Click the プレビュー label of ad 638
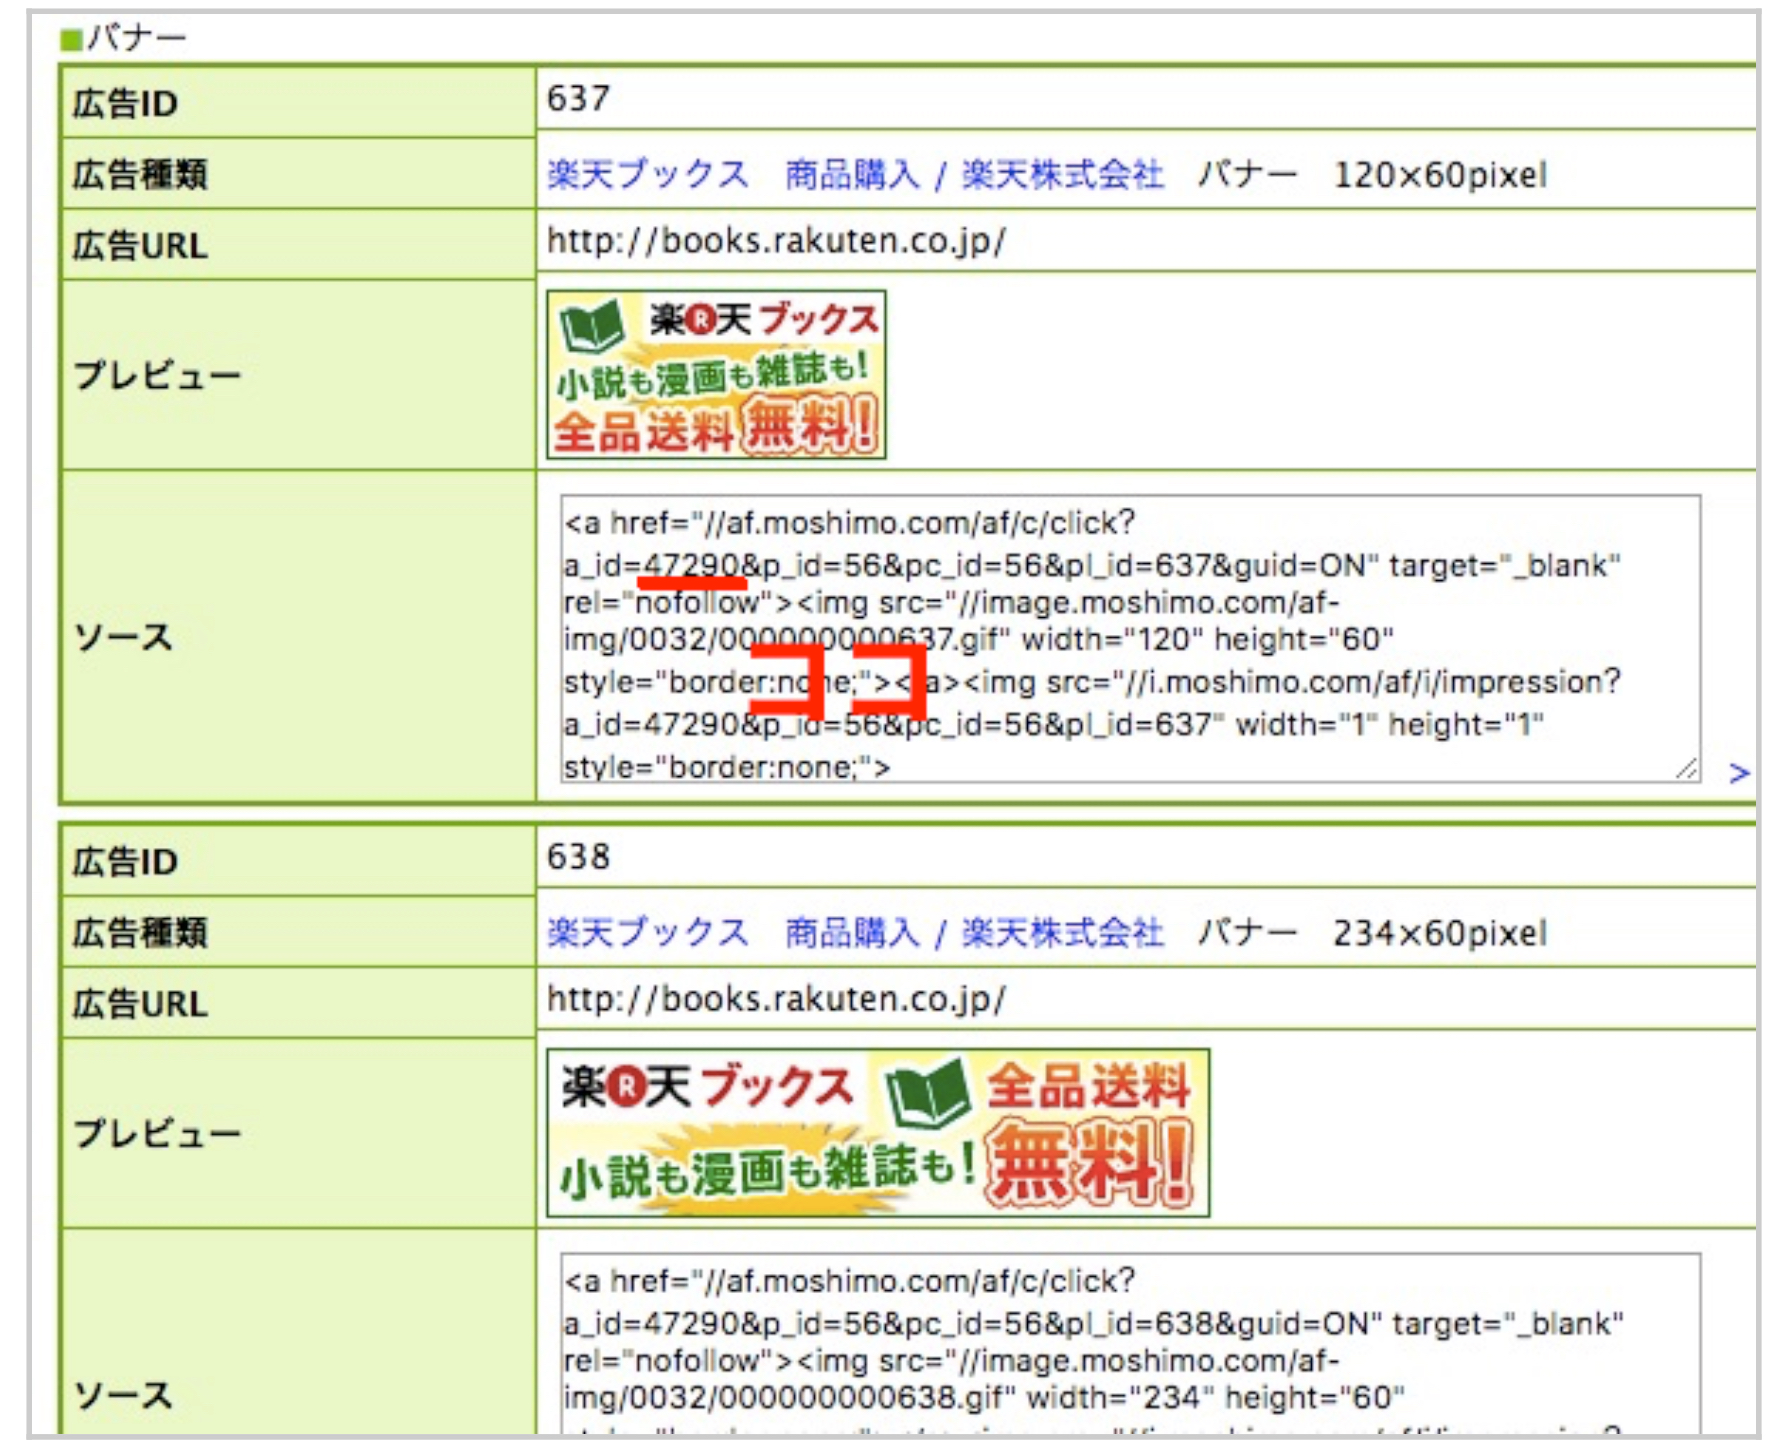Viewport: 1770px width, 1454px height. (x=157, y=1133)
